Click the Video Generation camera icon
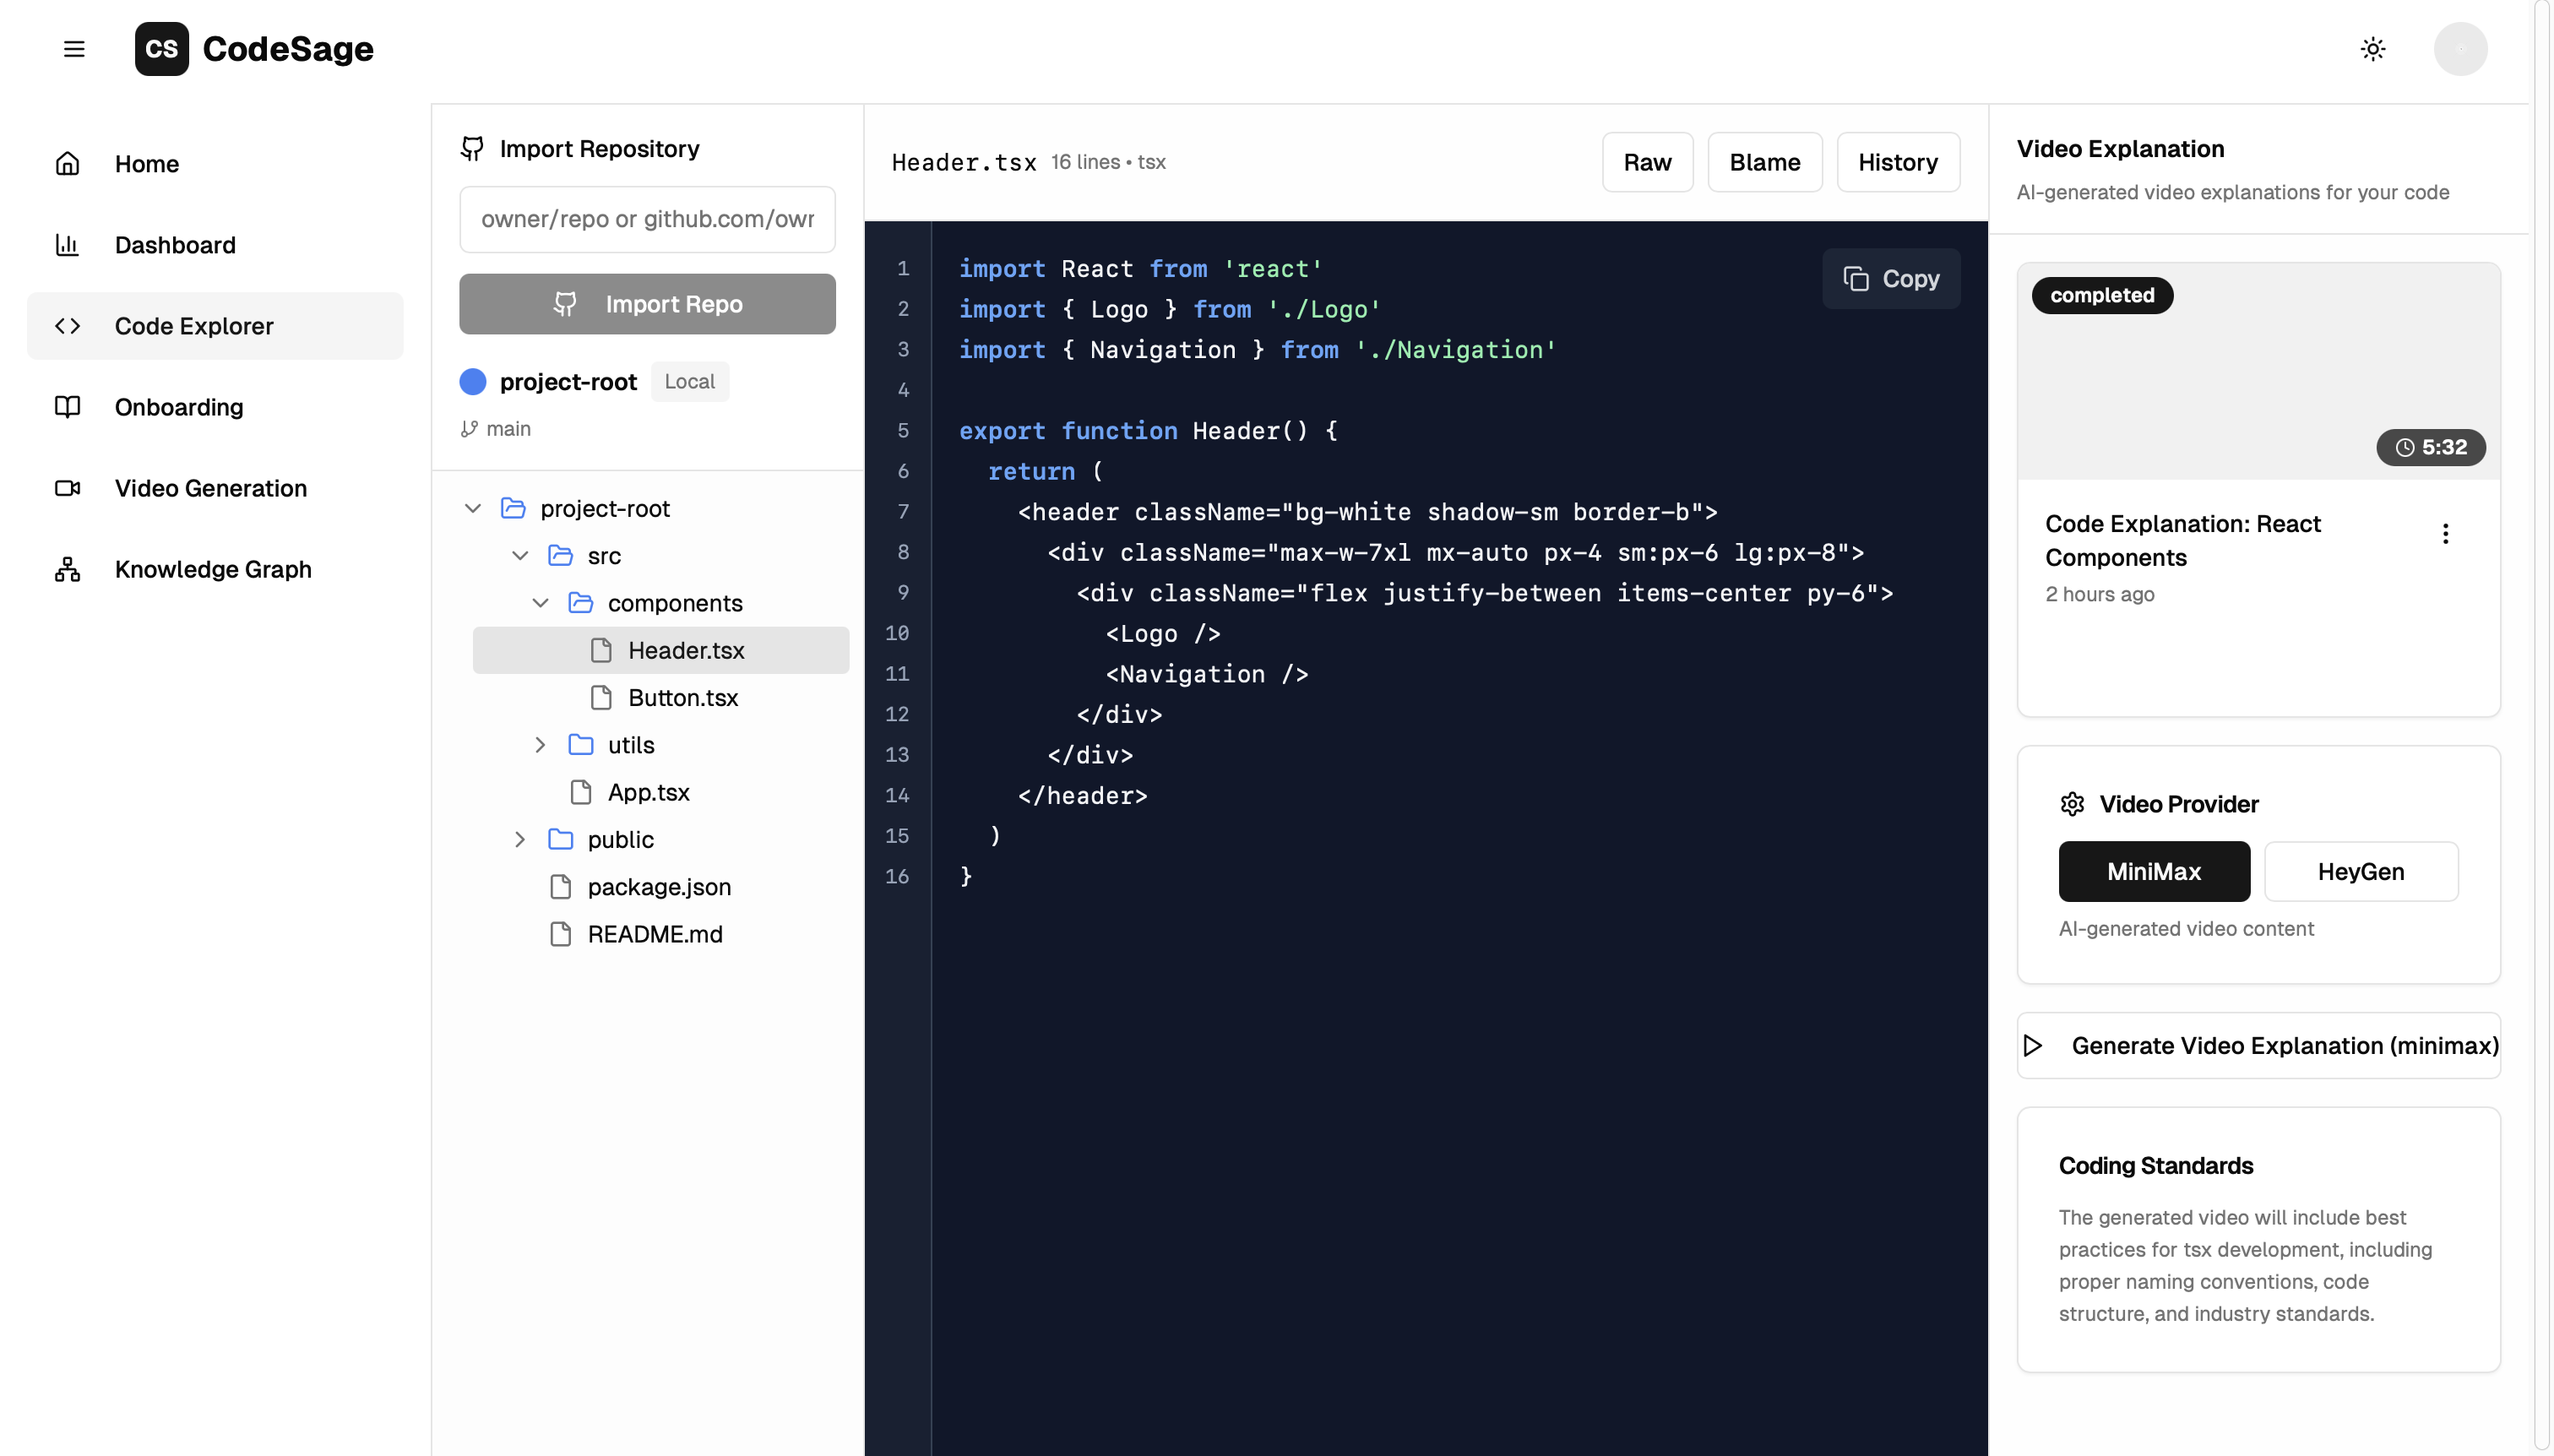The height and width of the screenshot is (1456, 2554). coord(67,488)
